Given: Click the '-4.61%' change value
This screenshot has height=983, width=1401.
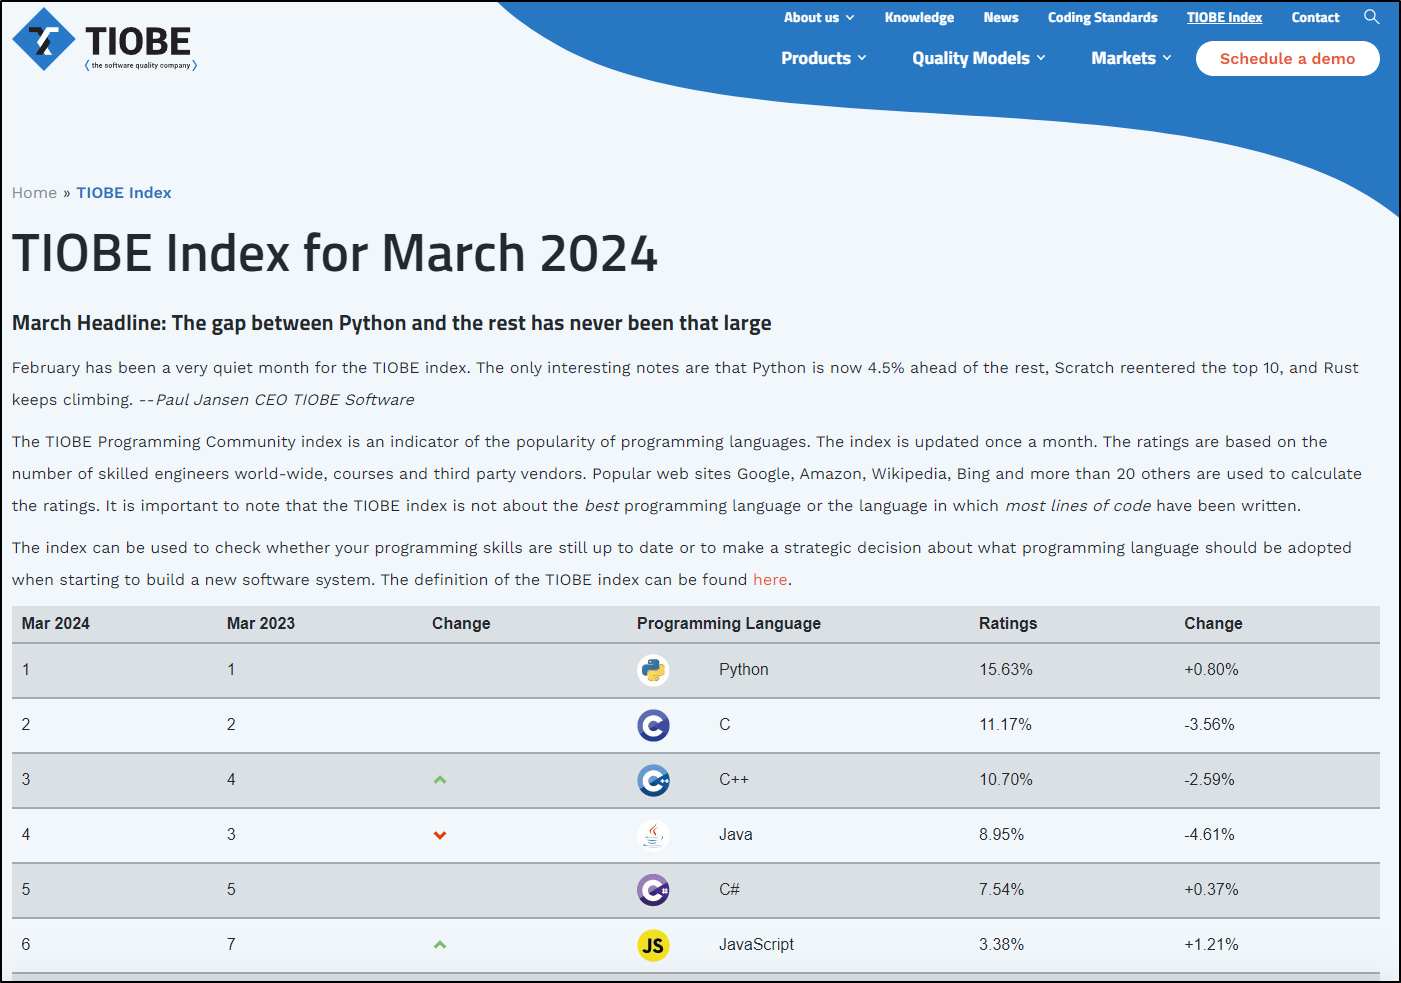Looking at the screenshot, I should click(1209, 834).
